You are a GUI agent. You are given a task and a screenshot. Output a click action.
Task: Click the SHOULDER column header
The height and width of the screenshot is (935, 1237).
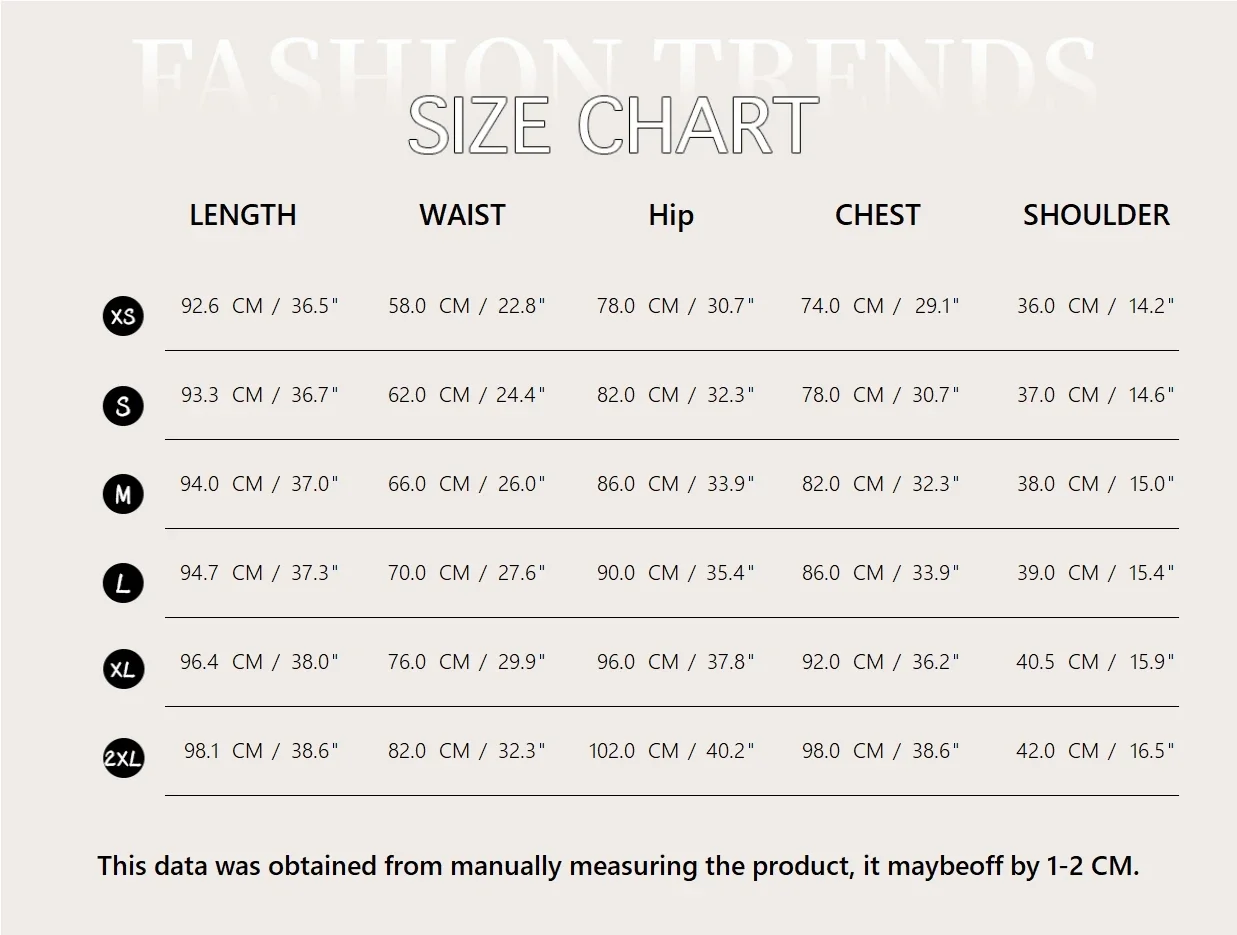point(1096,215)
